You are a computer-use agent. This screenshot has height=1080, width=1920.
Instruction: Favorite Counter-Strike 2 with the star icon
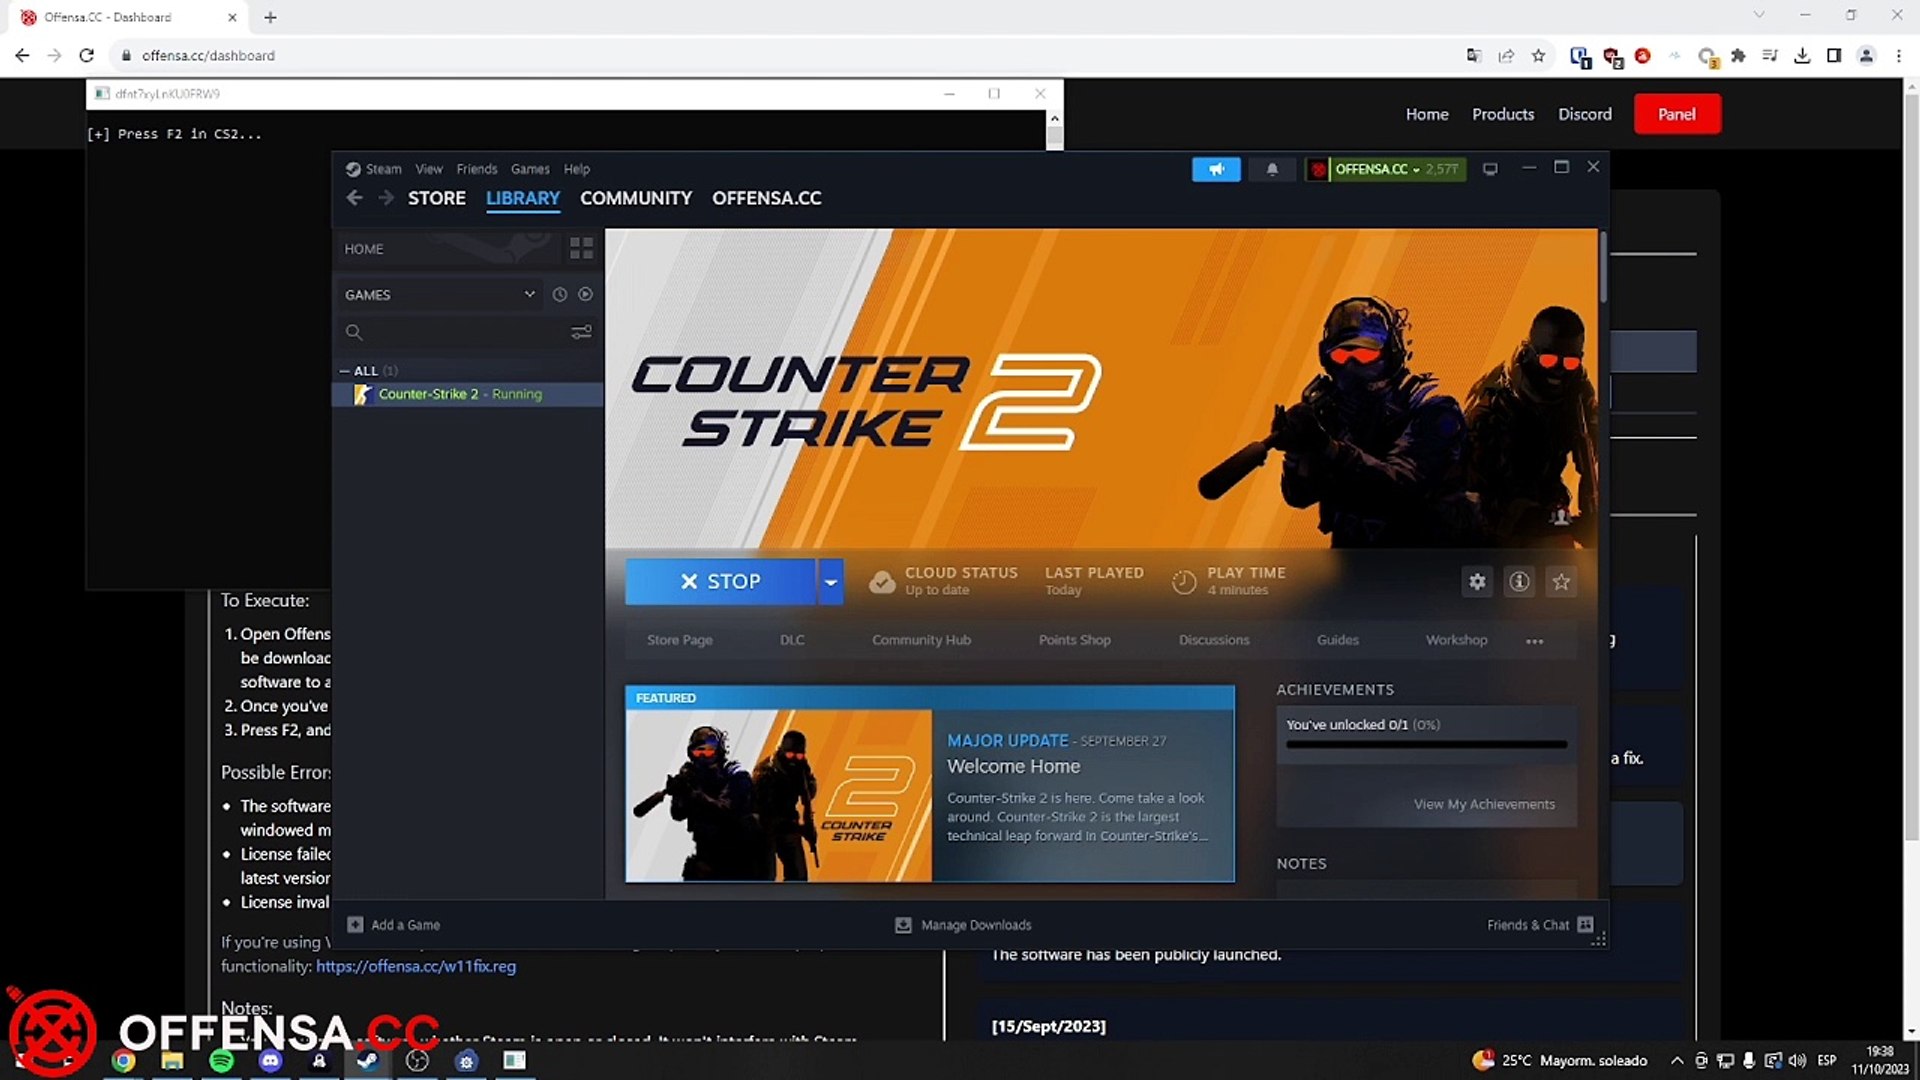tap(1561, 581)
